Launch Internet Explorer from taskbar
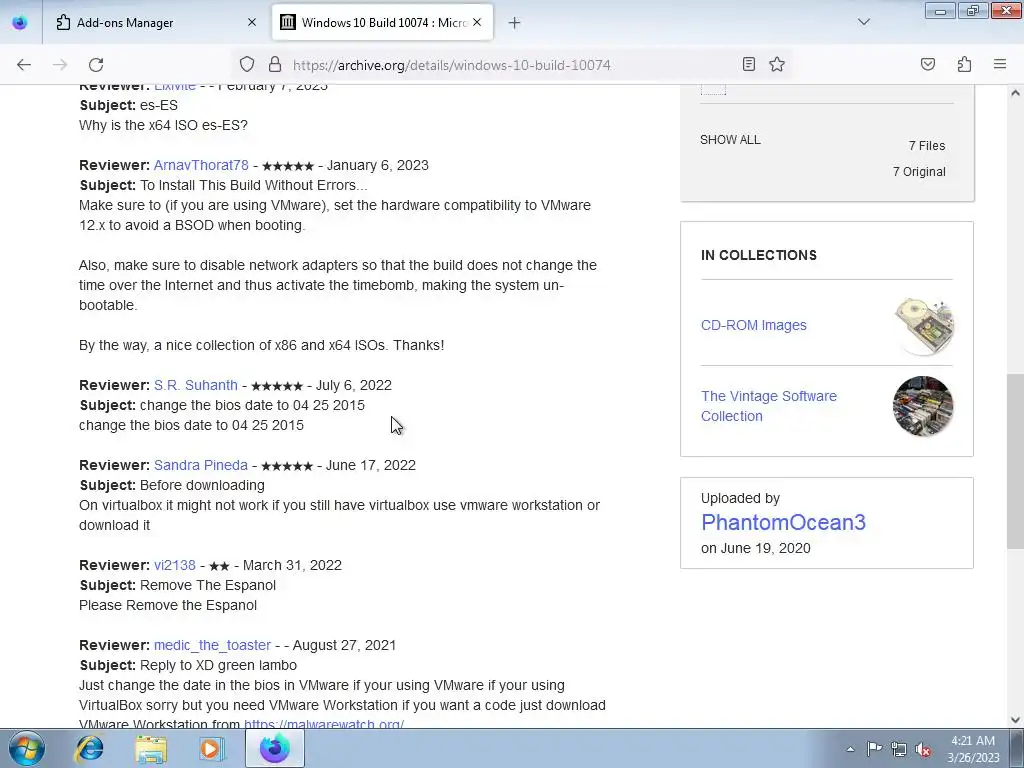The width and height of the screenshot is (1024, 768). (x=89, y=748)
